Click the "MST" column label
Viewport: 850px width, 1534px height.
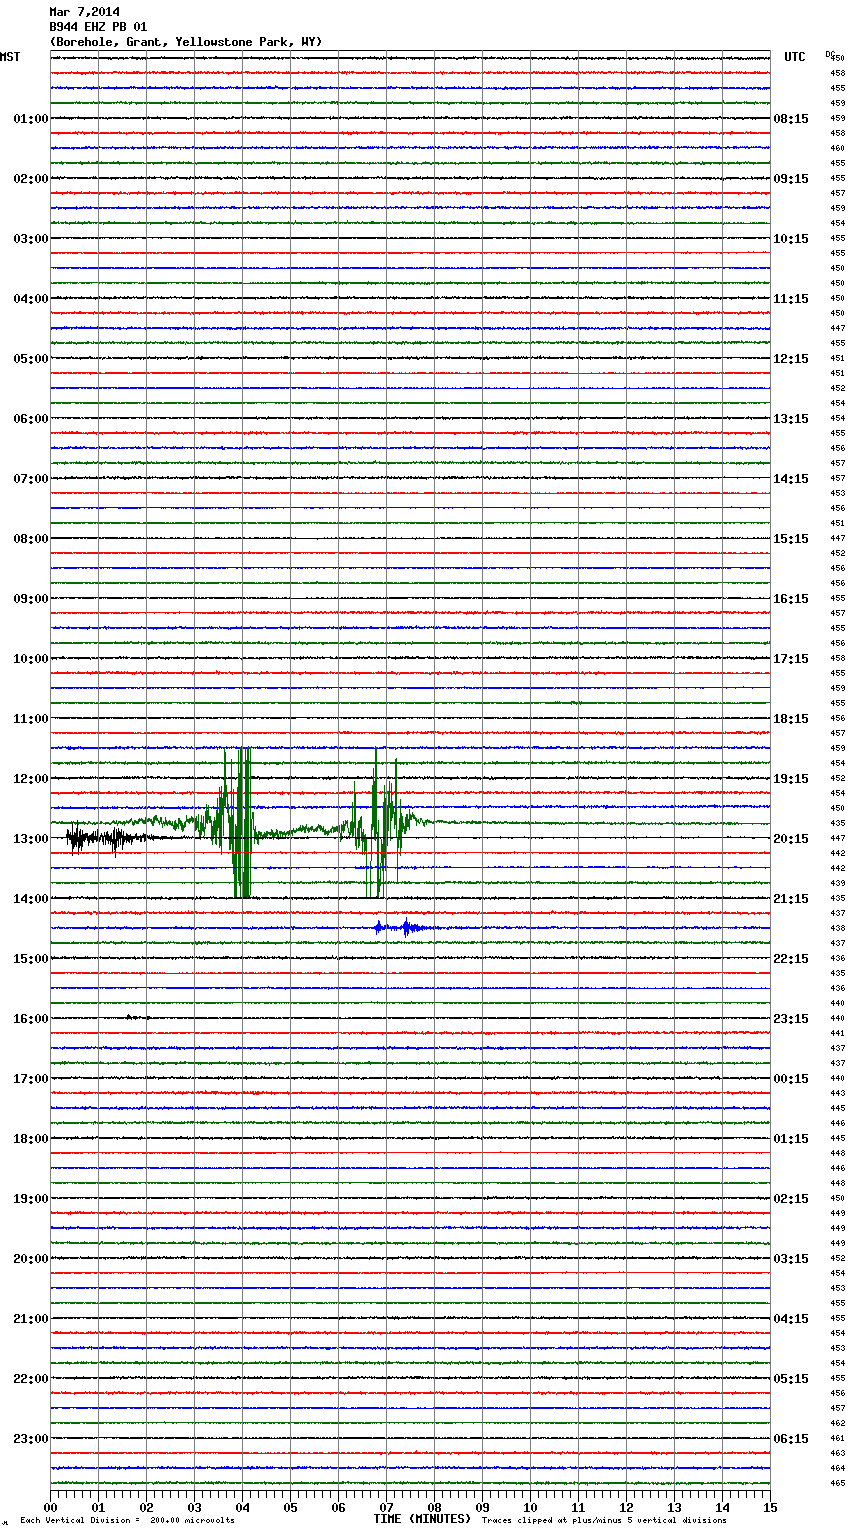[x=10, y=57]
